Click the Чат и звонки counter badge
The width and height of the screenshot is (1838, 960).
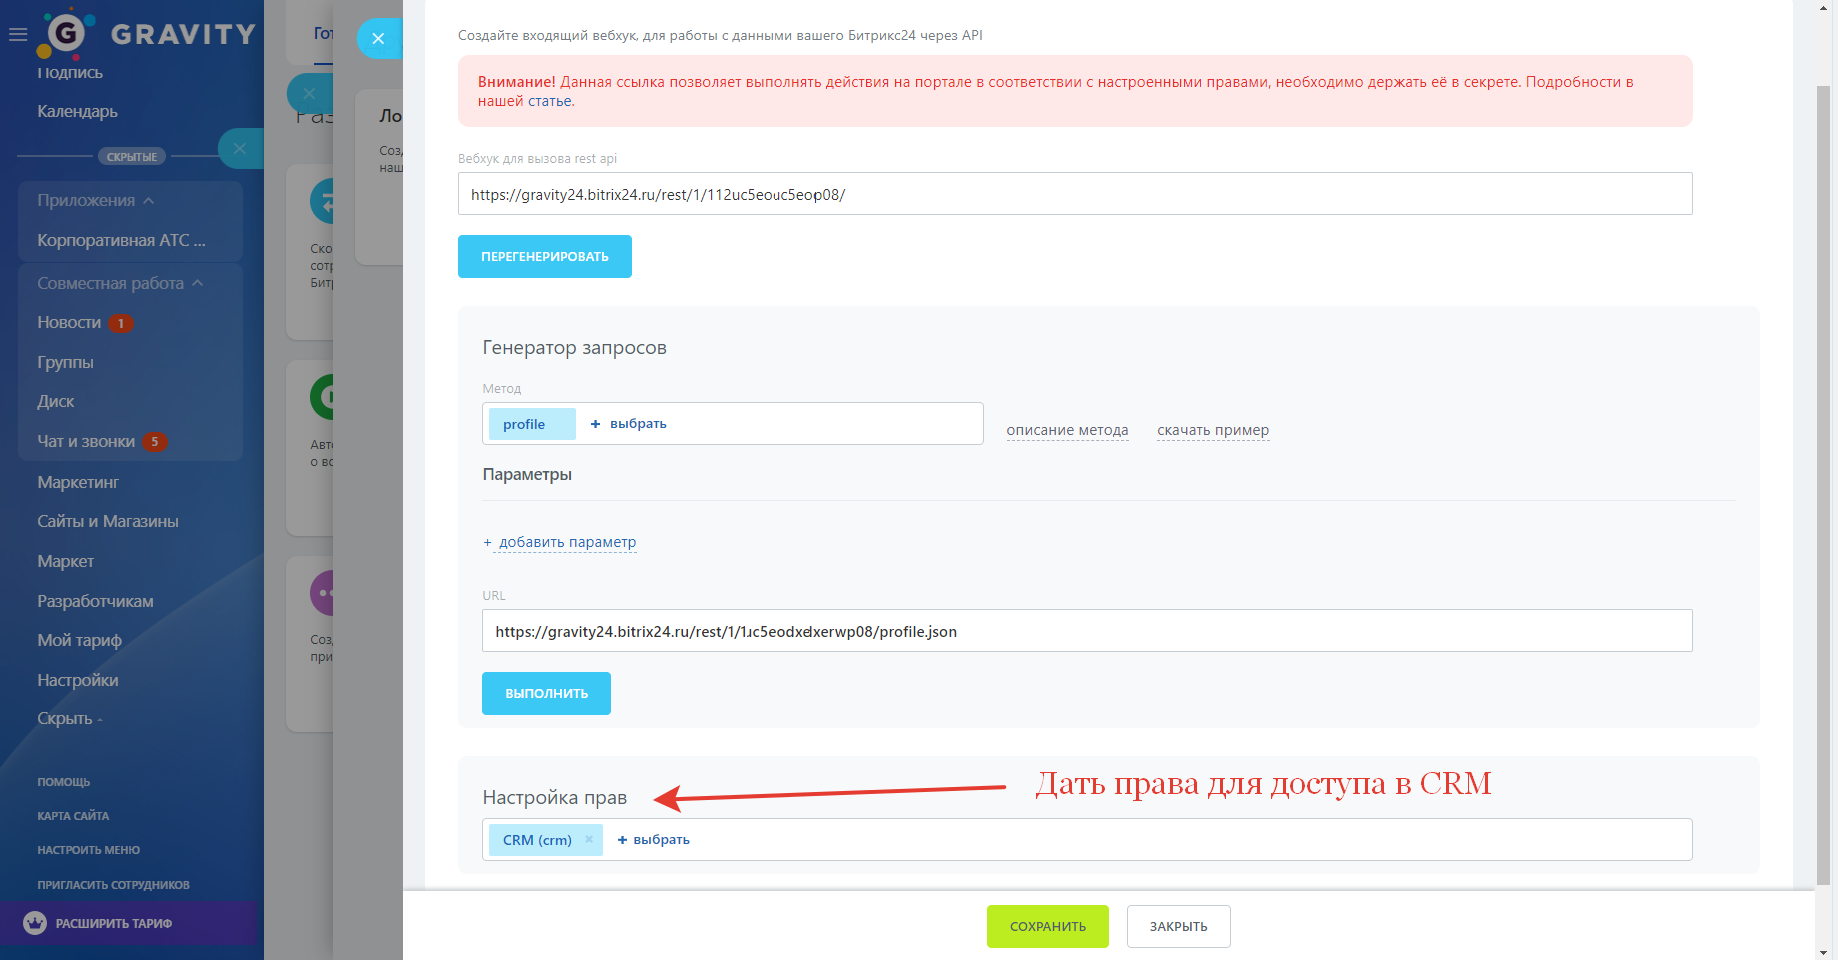154,441
